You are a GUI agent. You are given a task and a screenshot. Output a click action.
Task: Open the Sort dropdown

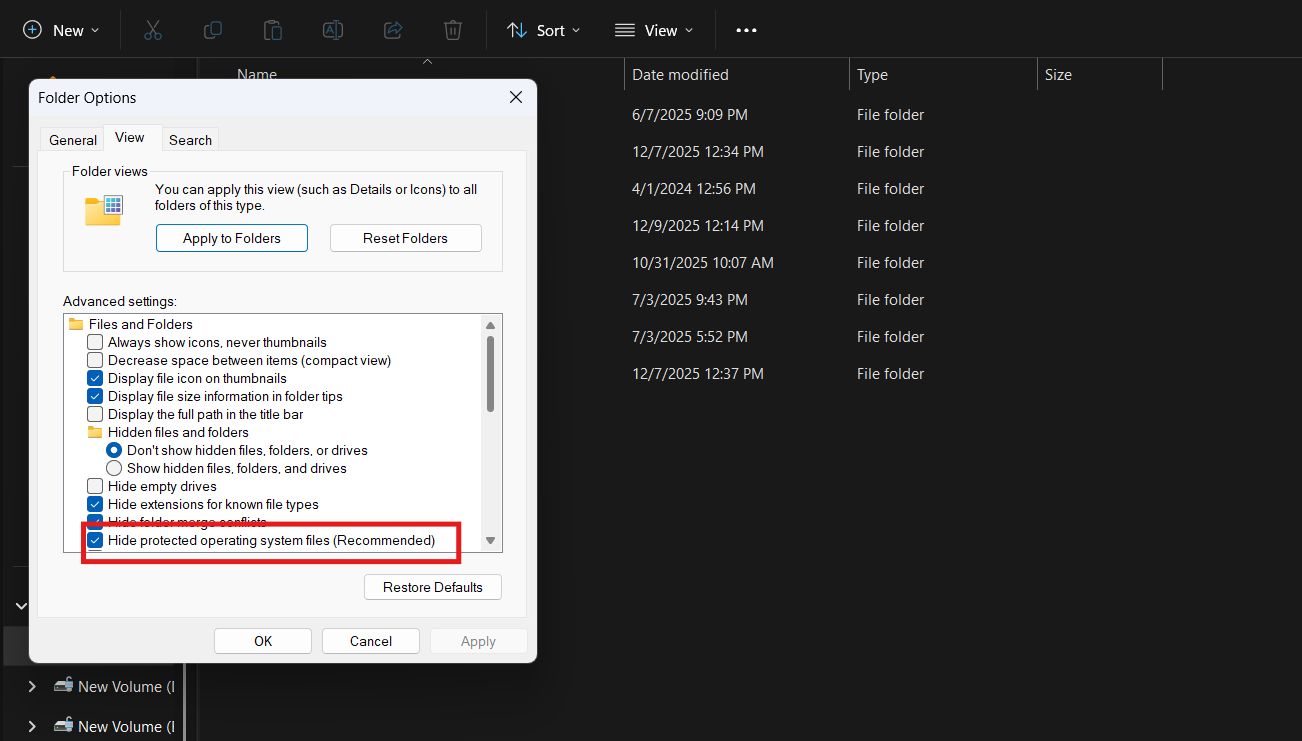click(x=543, y=30)
